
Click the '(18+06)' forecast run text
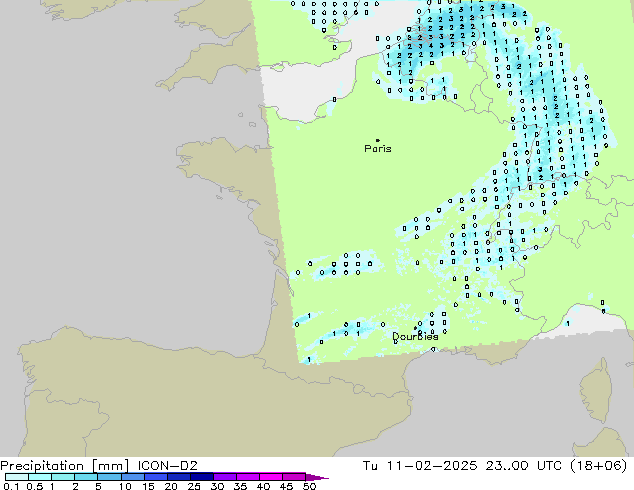pos(598,466)
